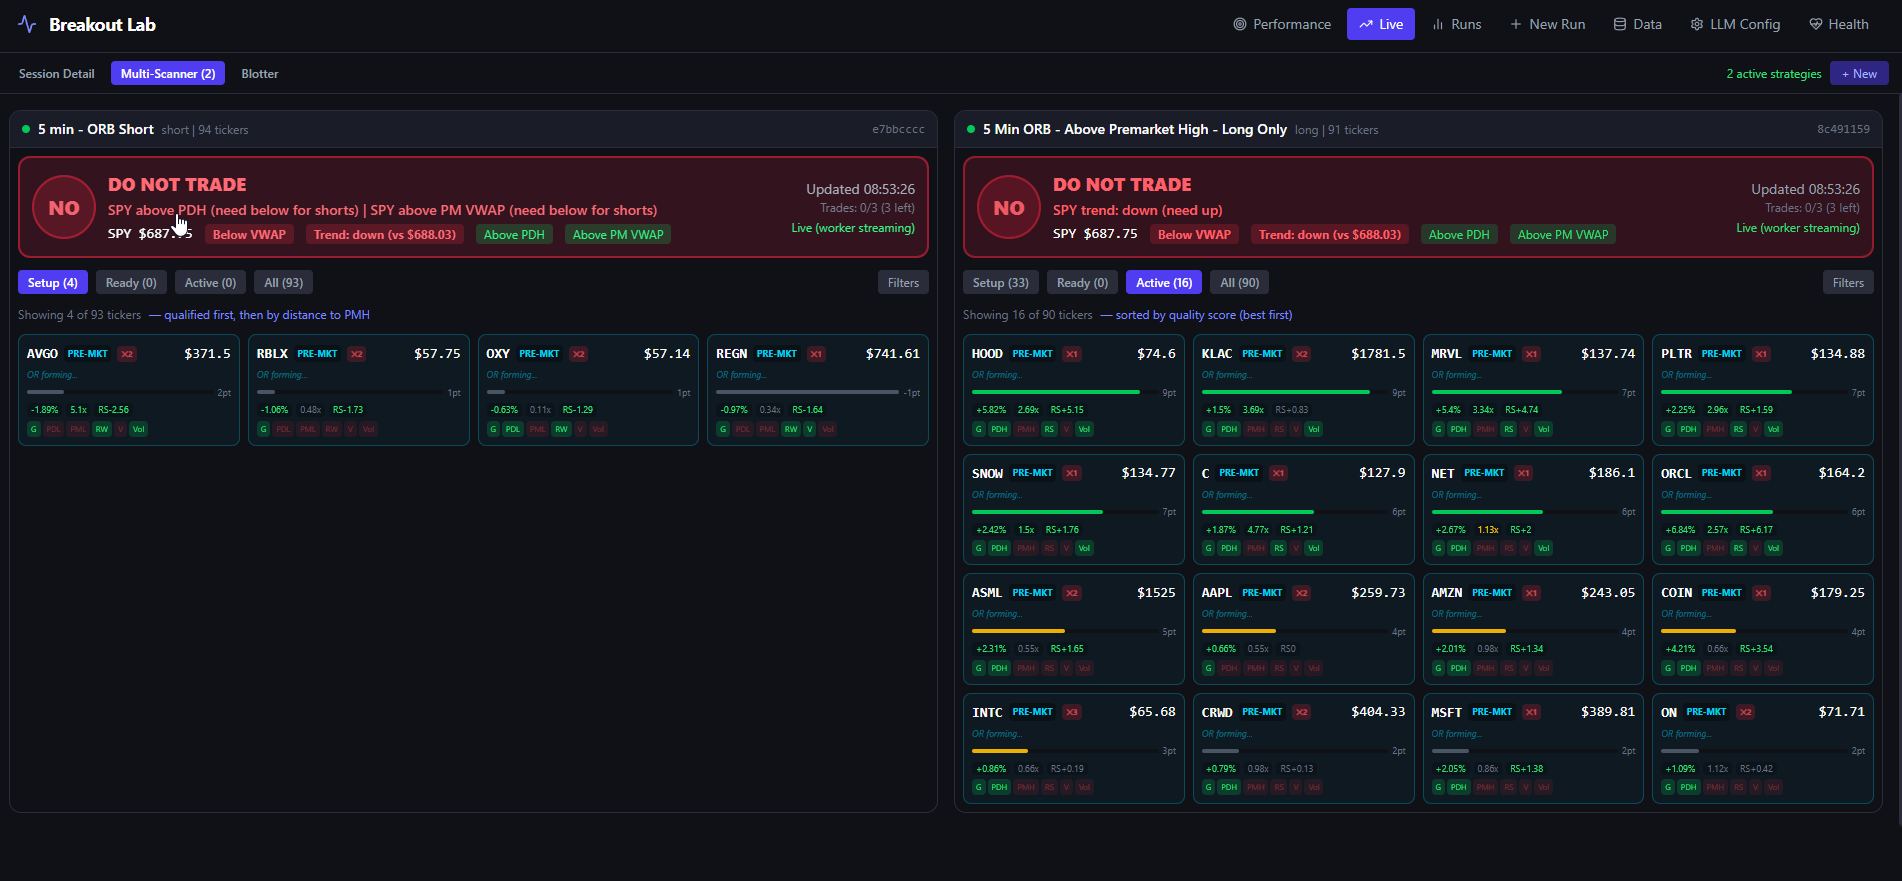Viewport: 1902px width, 881px height.
Task: Select the Ready (0) tab in Long Only panel
Action: click(1082, 283)
